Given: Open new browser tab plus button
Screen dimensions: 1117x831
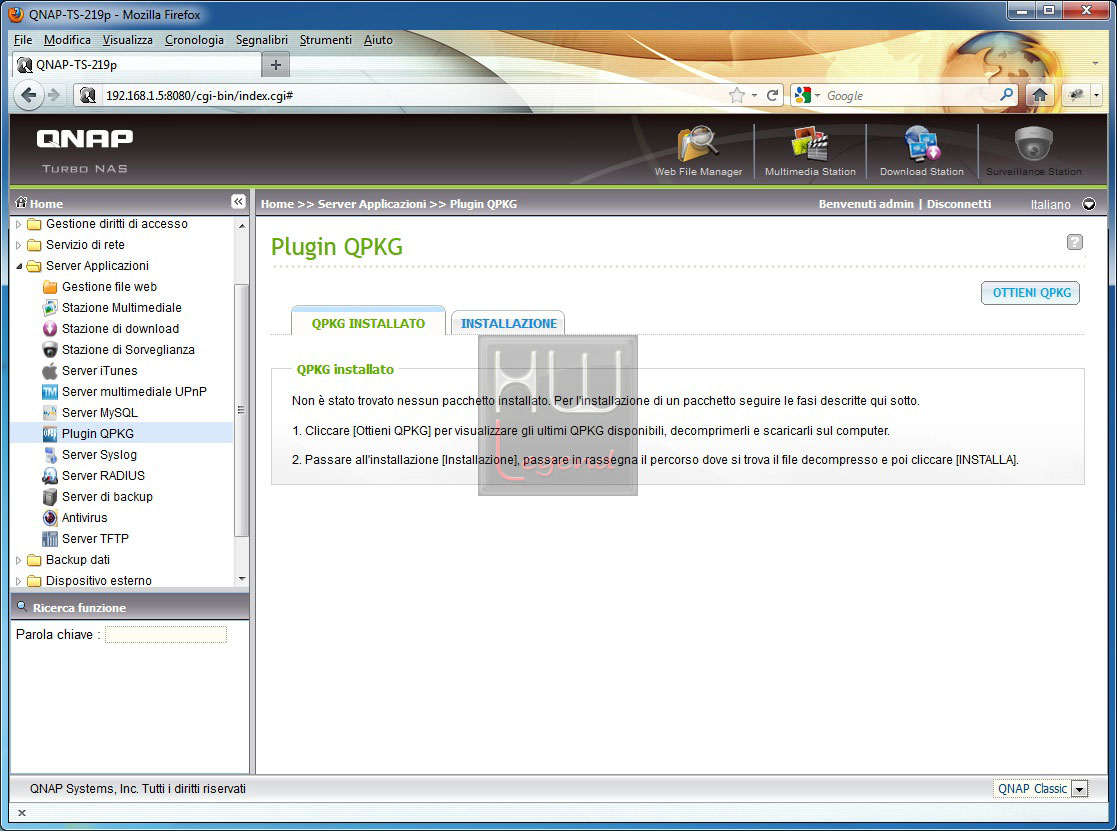Looking at the screenshot, I should pos(276,65).
